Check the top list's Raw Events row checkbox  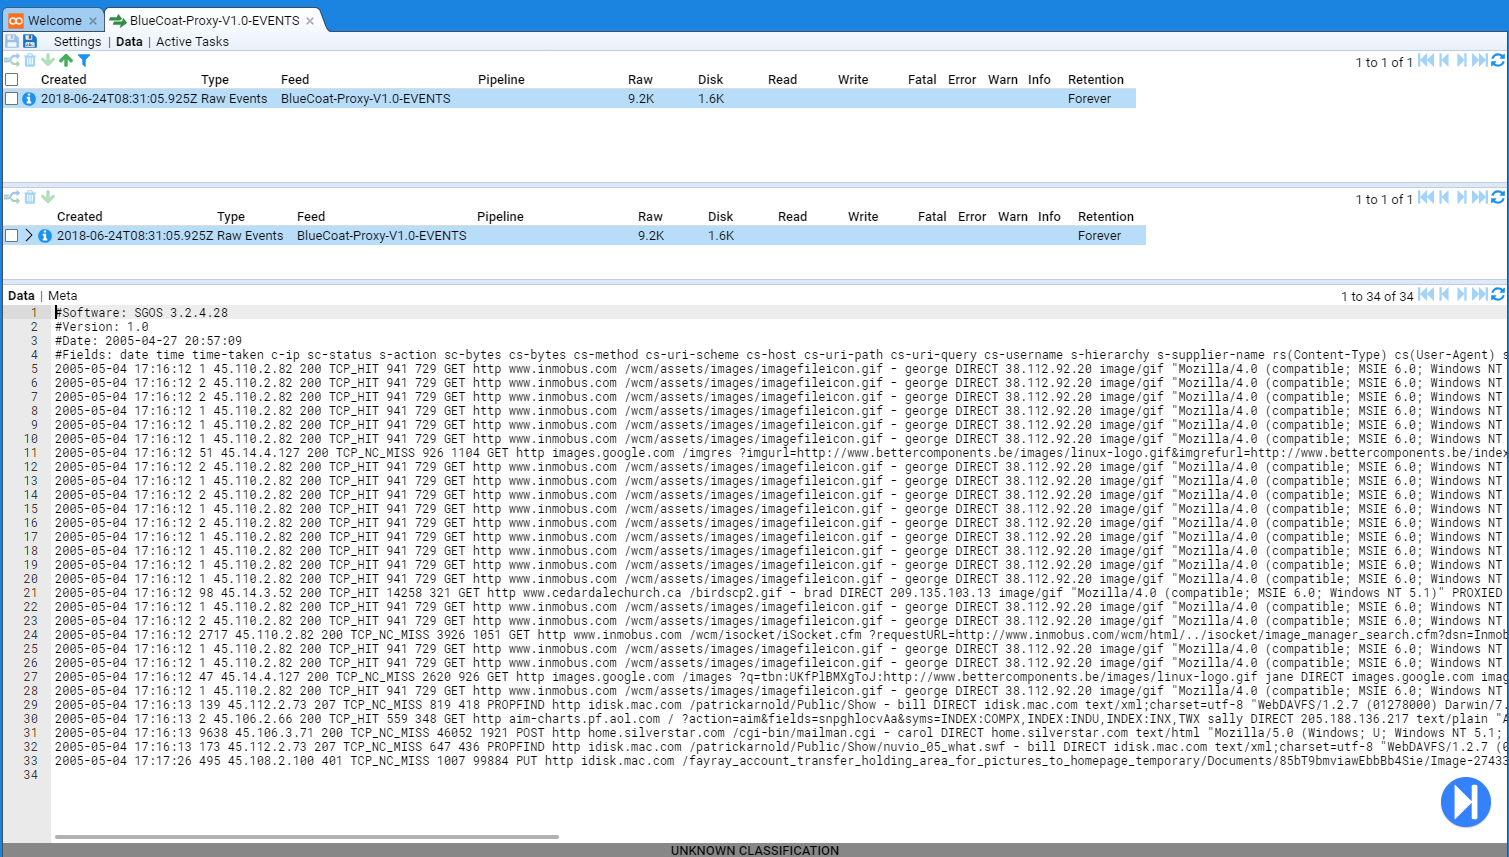coord(12,99)
